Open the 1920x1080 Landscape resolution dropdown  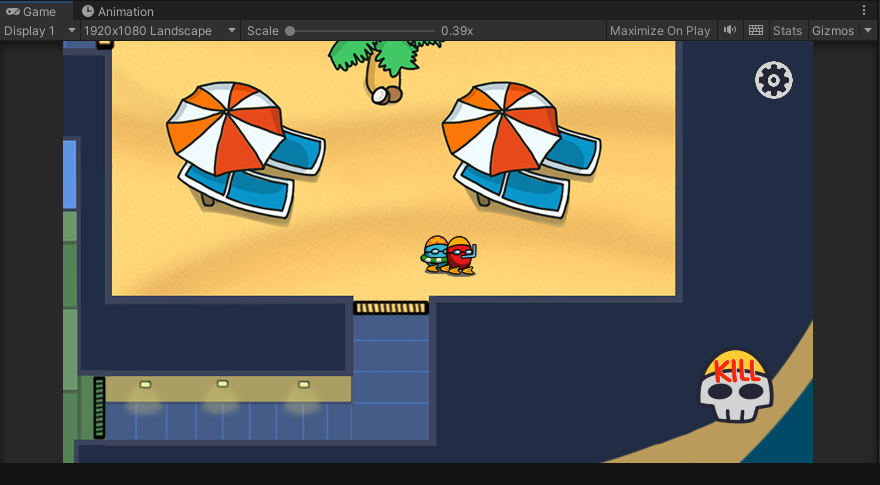tap(160, 31)
